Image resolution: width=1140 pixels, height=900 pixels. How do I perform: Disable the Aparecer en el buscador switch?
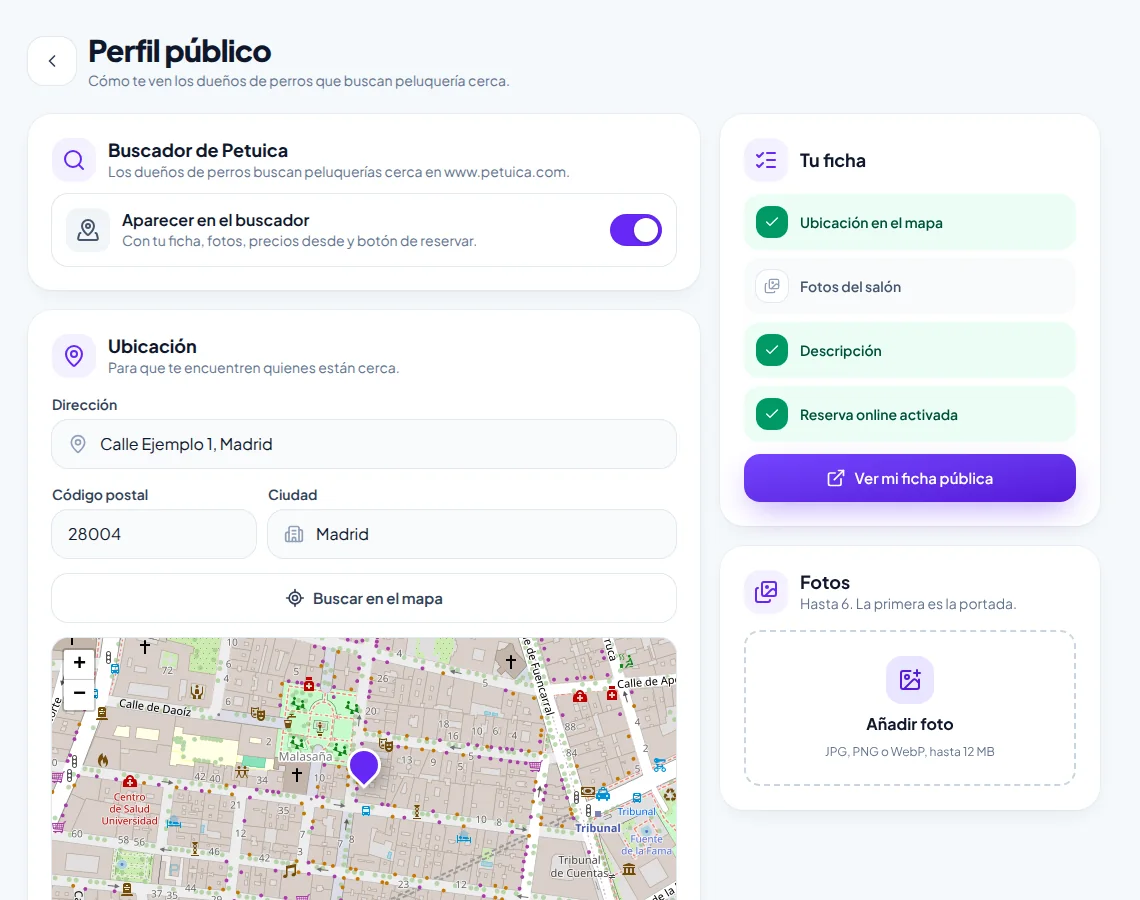point(635,230)
